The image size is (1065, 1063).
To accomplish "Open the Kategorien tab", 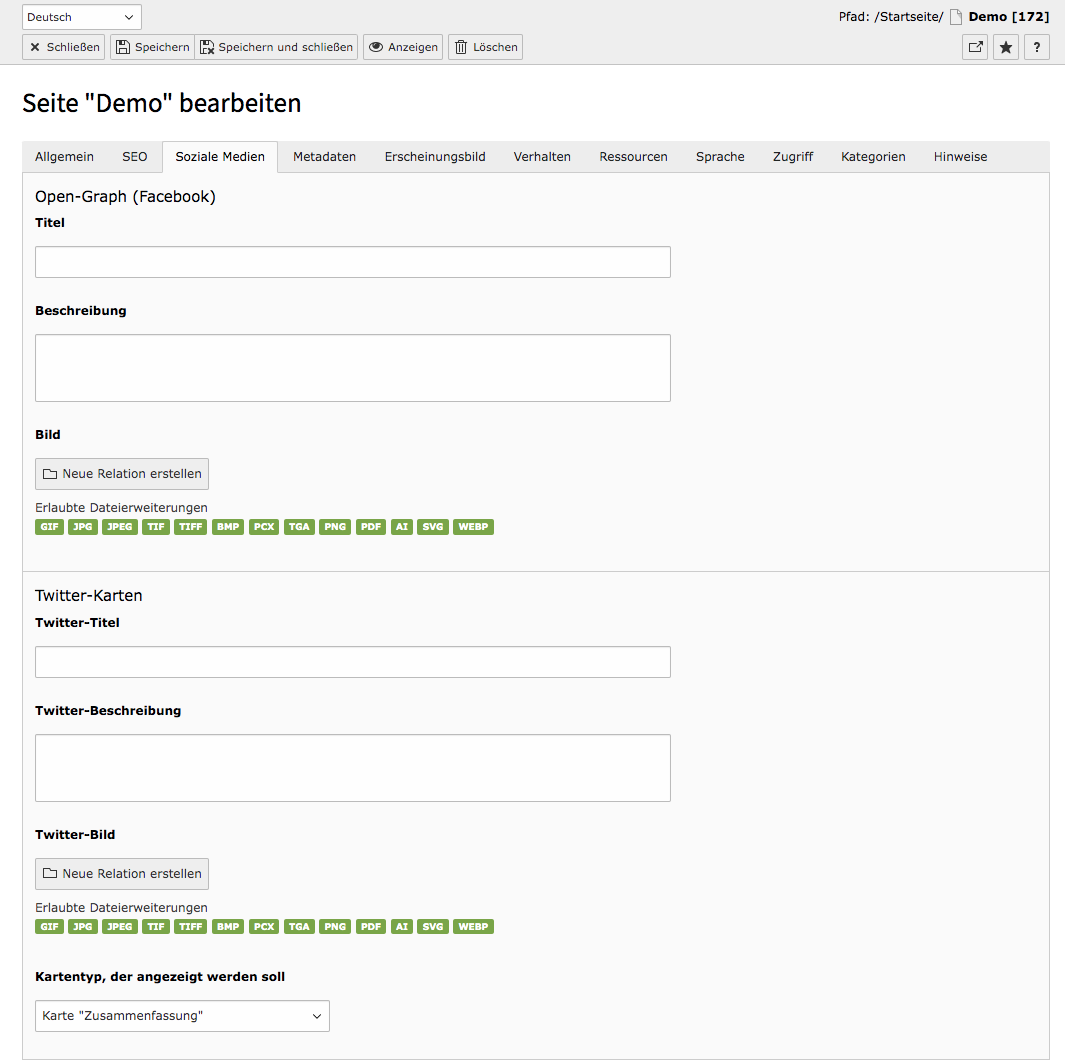I will click(x=872, y=156).
